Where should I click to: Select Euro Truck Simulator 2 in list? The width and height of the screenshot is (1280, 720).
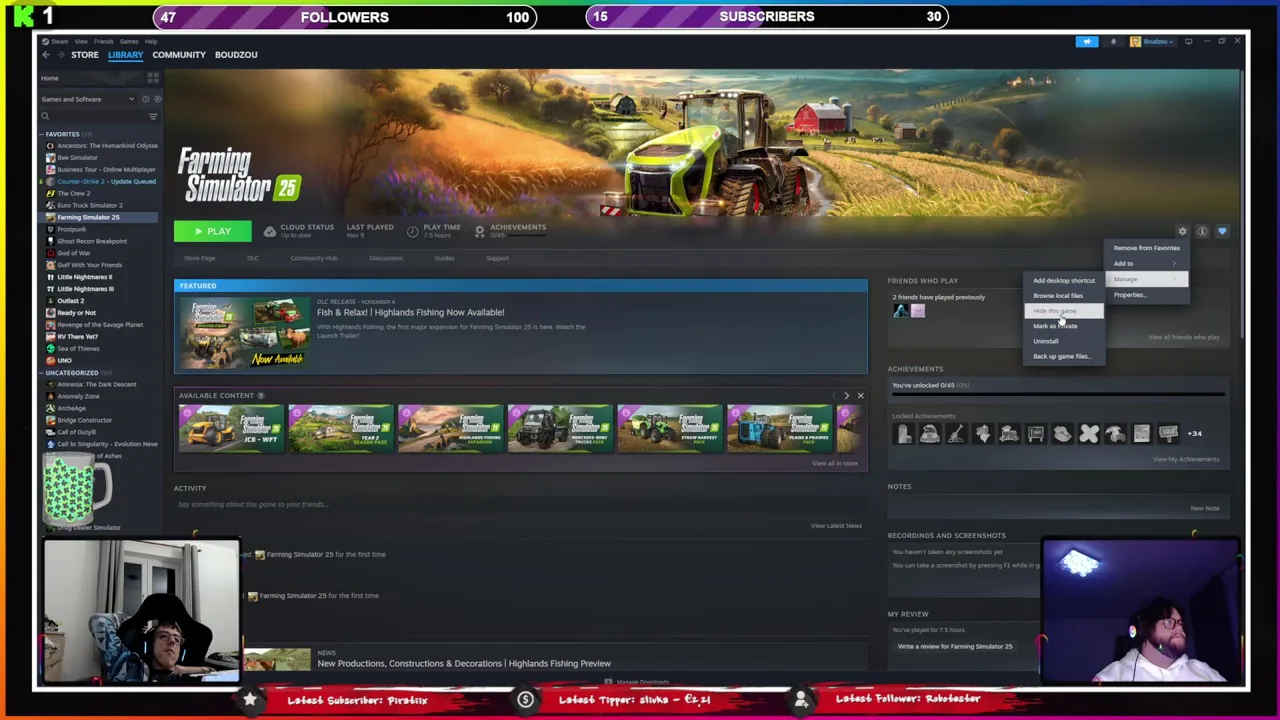point(90,205)
